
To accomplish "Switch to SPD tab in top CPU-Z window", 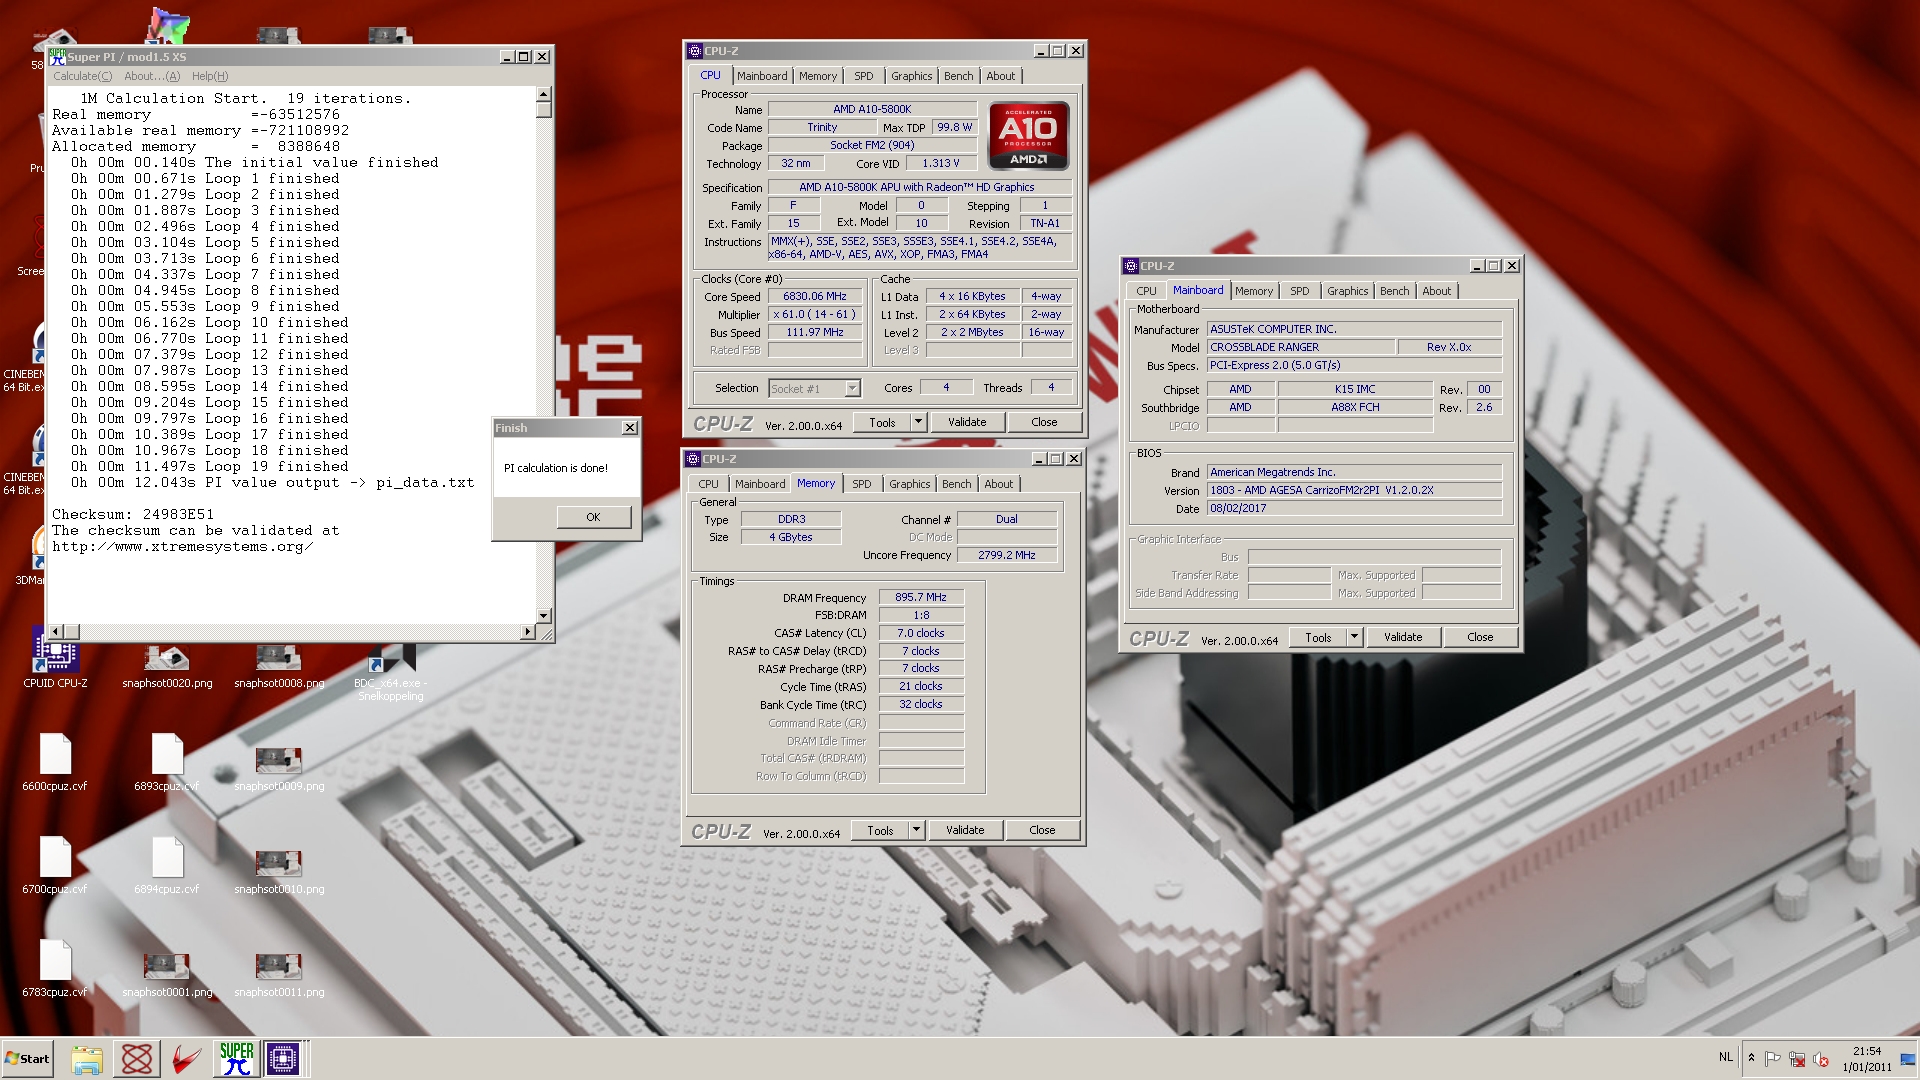I will 864,76.
